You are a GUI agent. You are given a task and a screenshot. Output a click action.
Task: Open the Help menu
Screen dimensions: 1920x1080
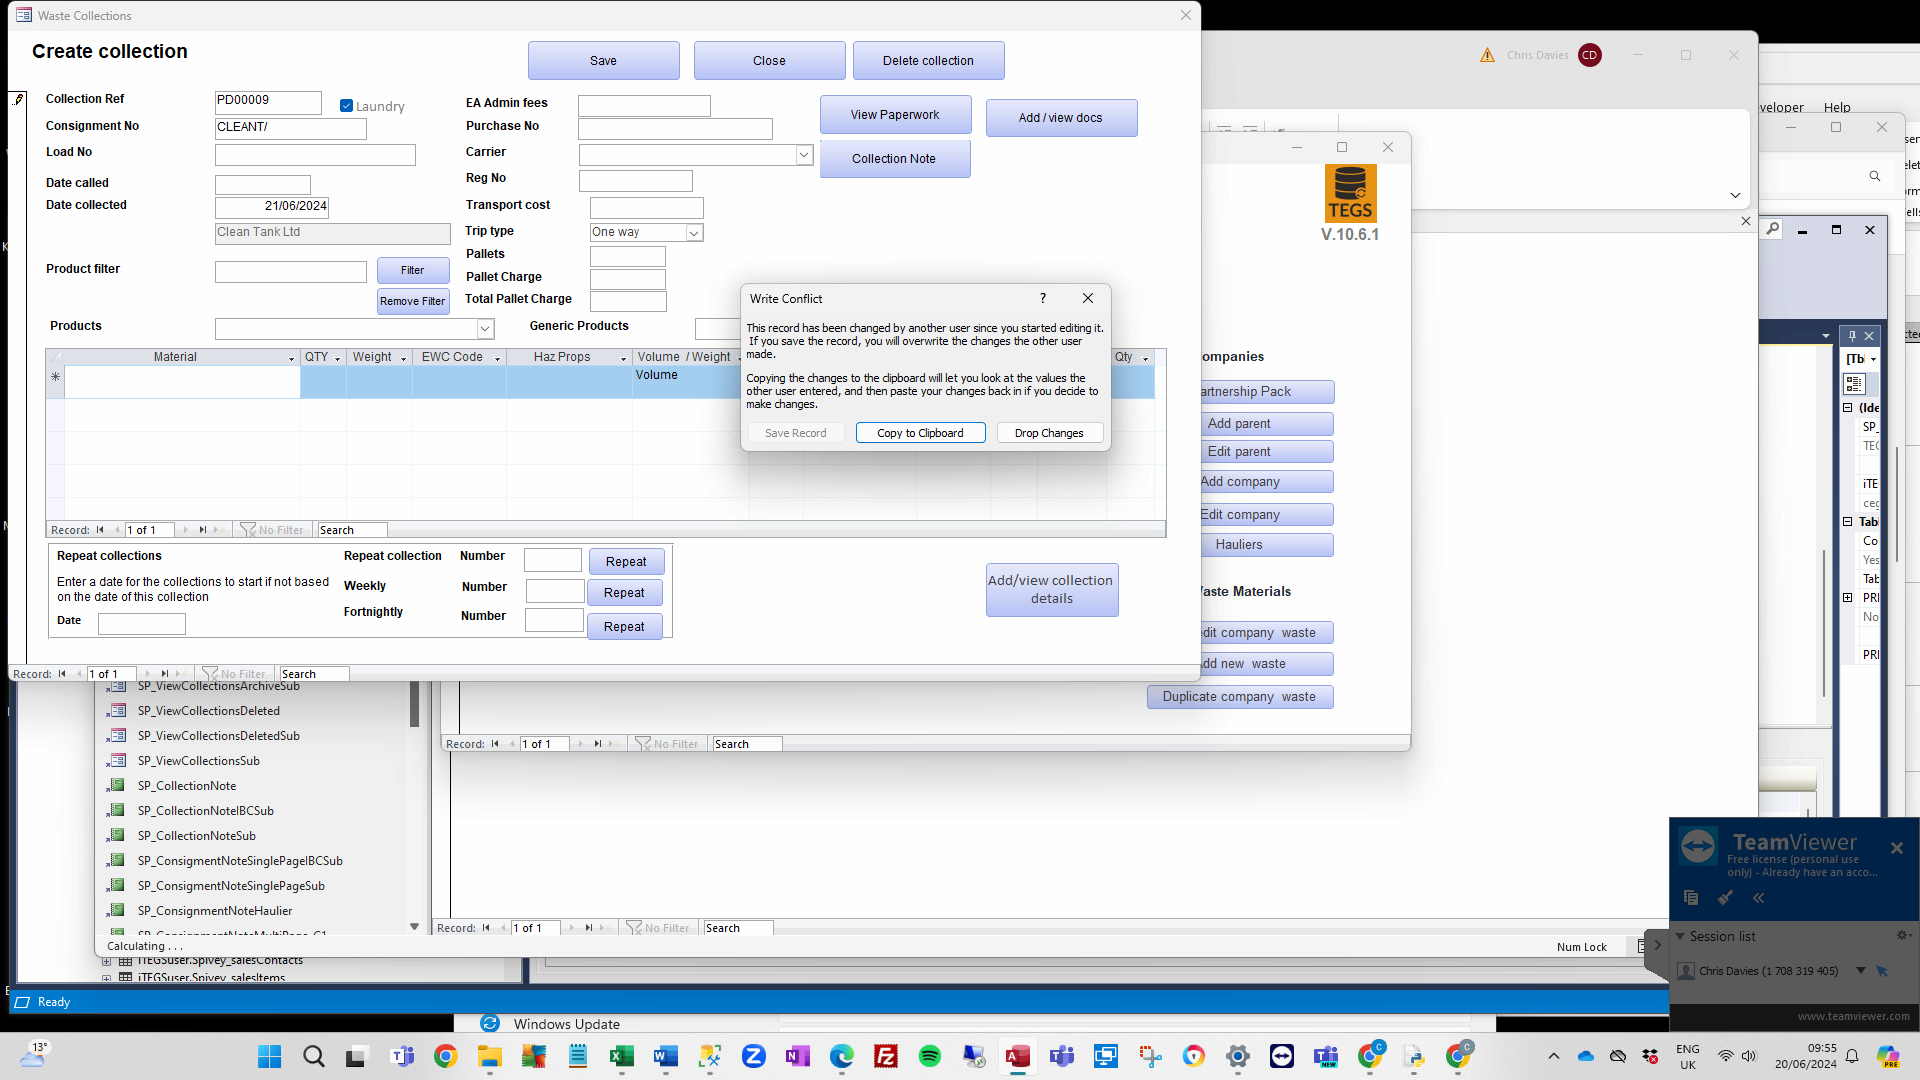pyautogui.click(x=1837, y=107)
